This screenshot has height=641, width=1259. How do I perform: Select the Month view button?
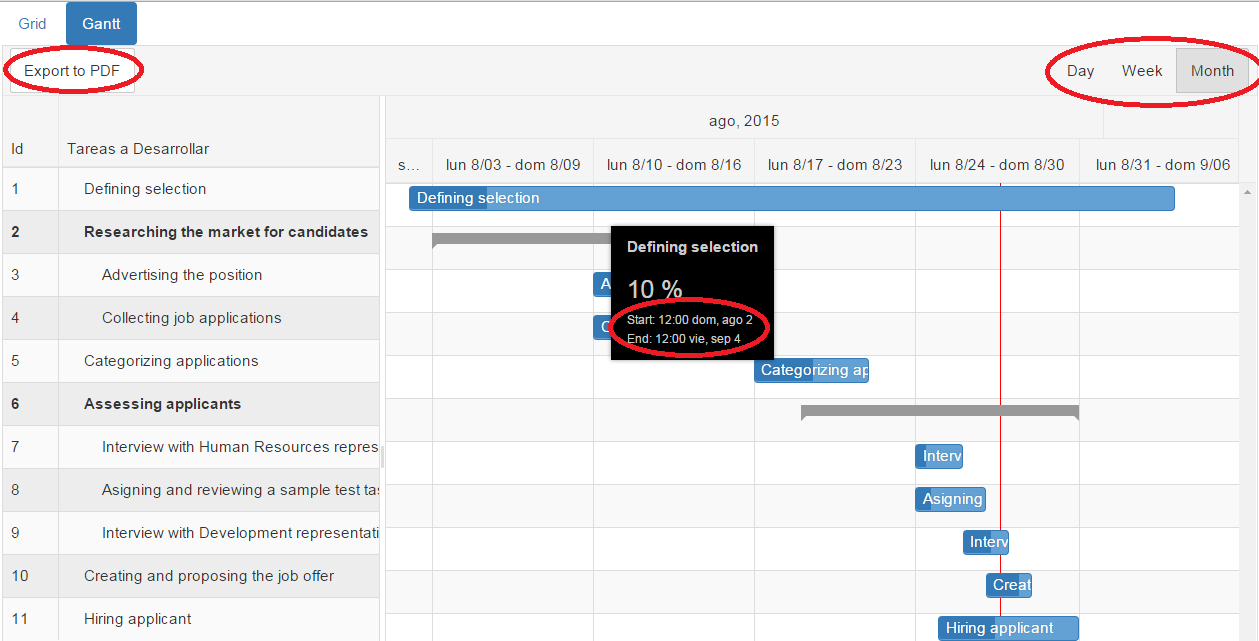point(1212,71)
